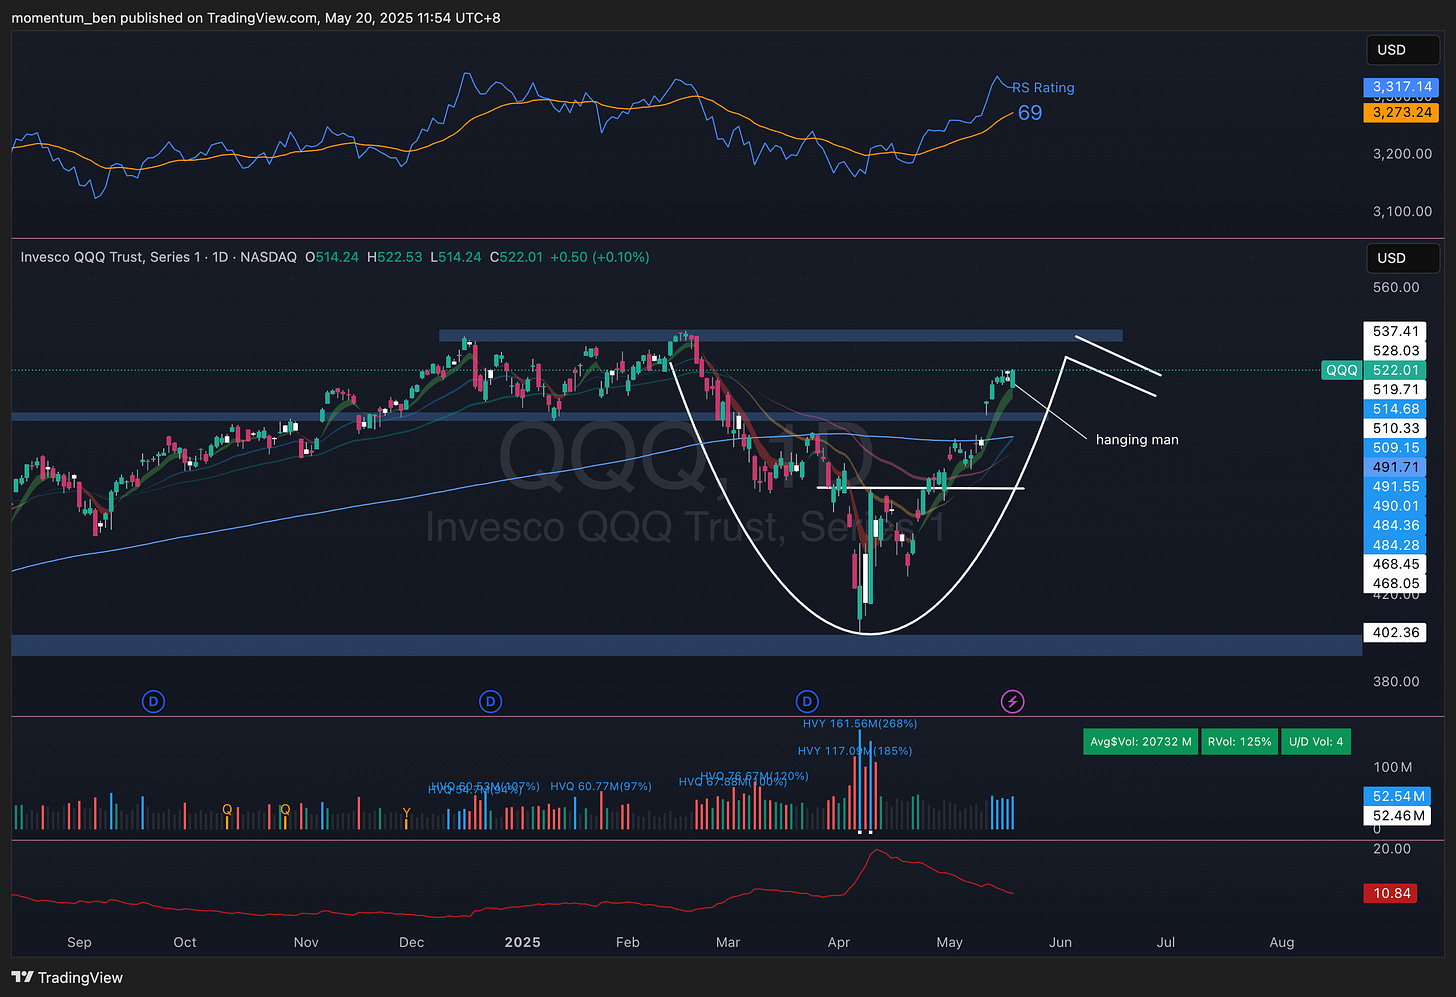
Task: Click the 3,200.00 axis label
Action: (1402, 154)
